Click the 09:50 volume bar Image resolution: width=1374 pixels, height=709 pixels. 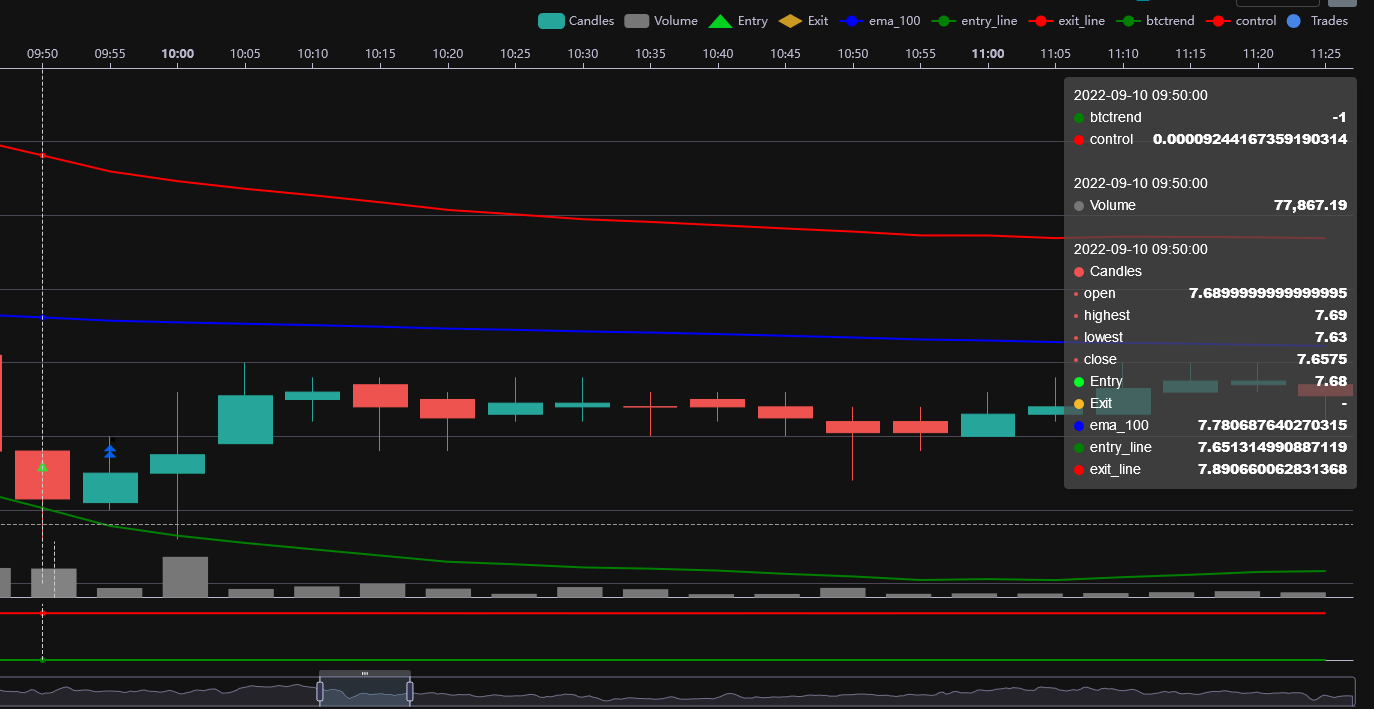[53, 583]
